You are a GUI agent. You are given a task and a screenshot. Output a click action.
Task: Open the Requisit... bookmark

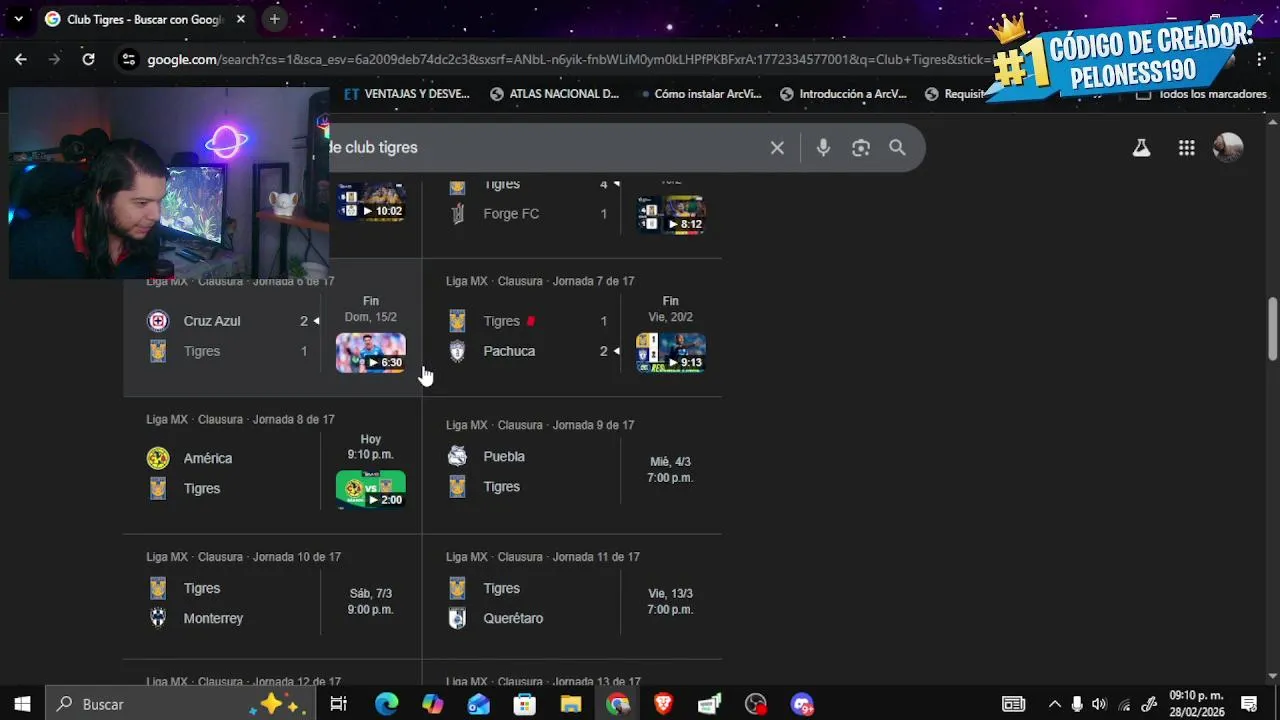coord(955,94)
